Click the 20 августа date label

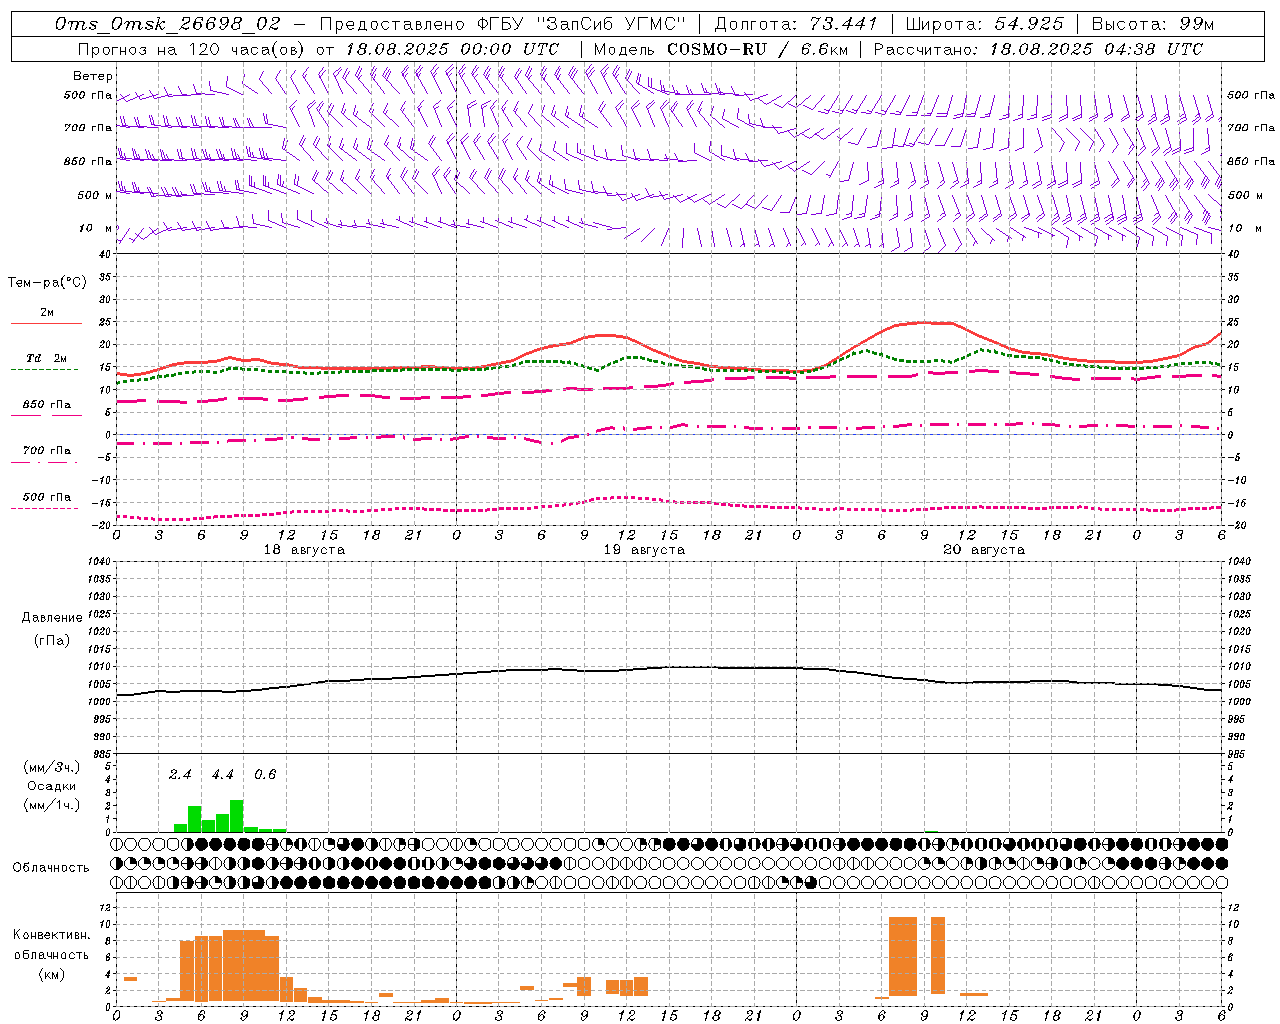click(984, 550)
